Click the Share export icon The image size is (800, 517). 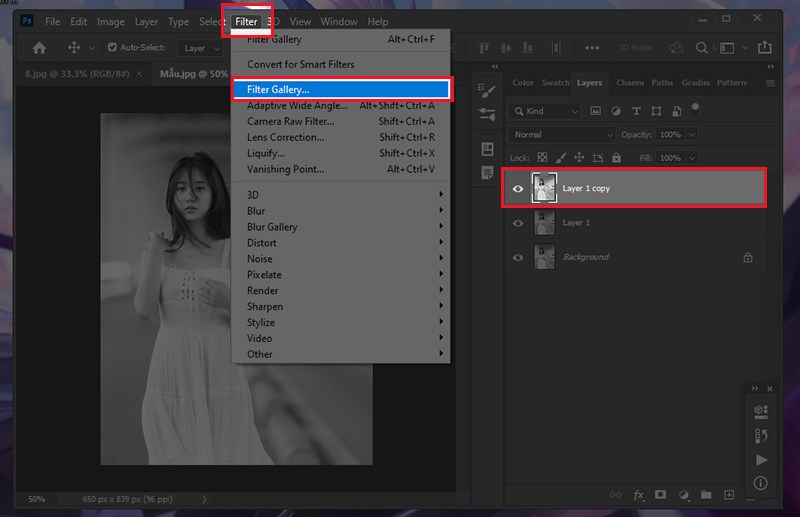coord(764,47)
